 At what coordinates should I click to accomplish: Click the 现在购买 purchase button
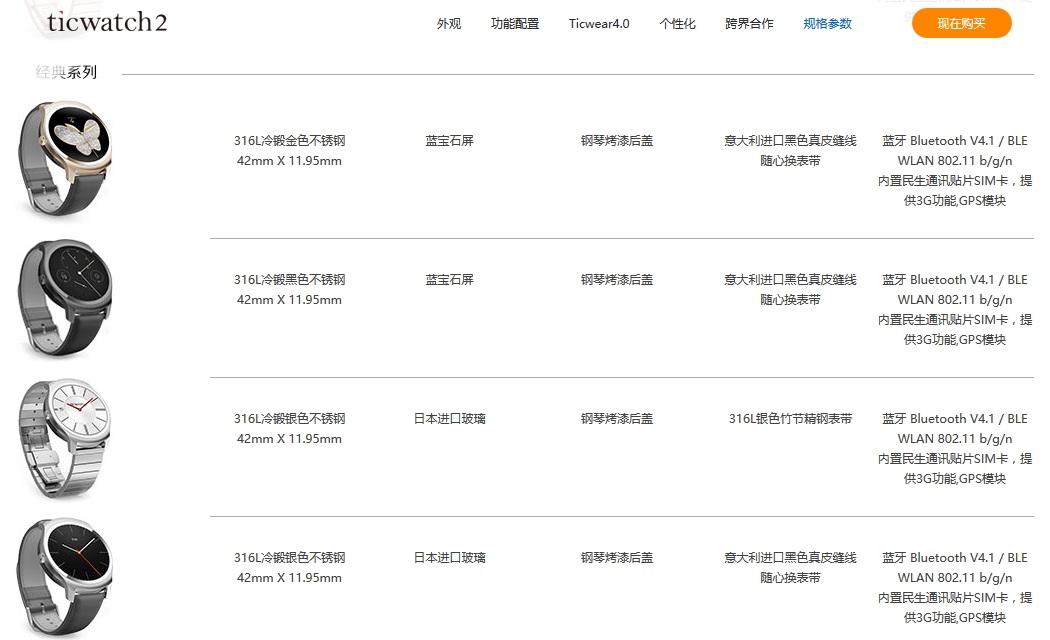click(961, 22)
